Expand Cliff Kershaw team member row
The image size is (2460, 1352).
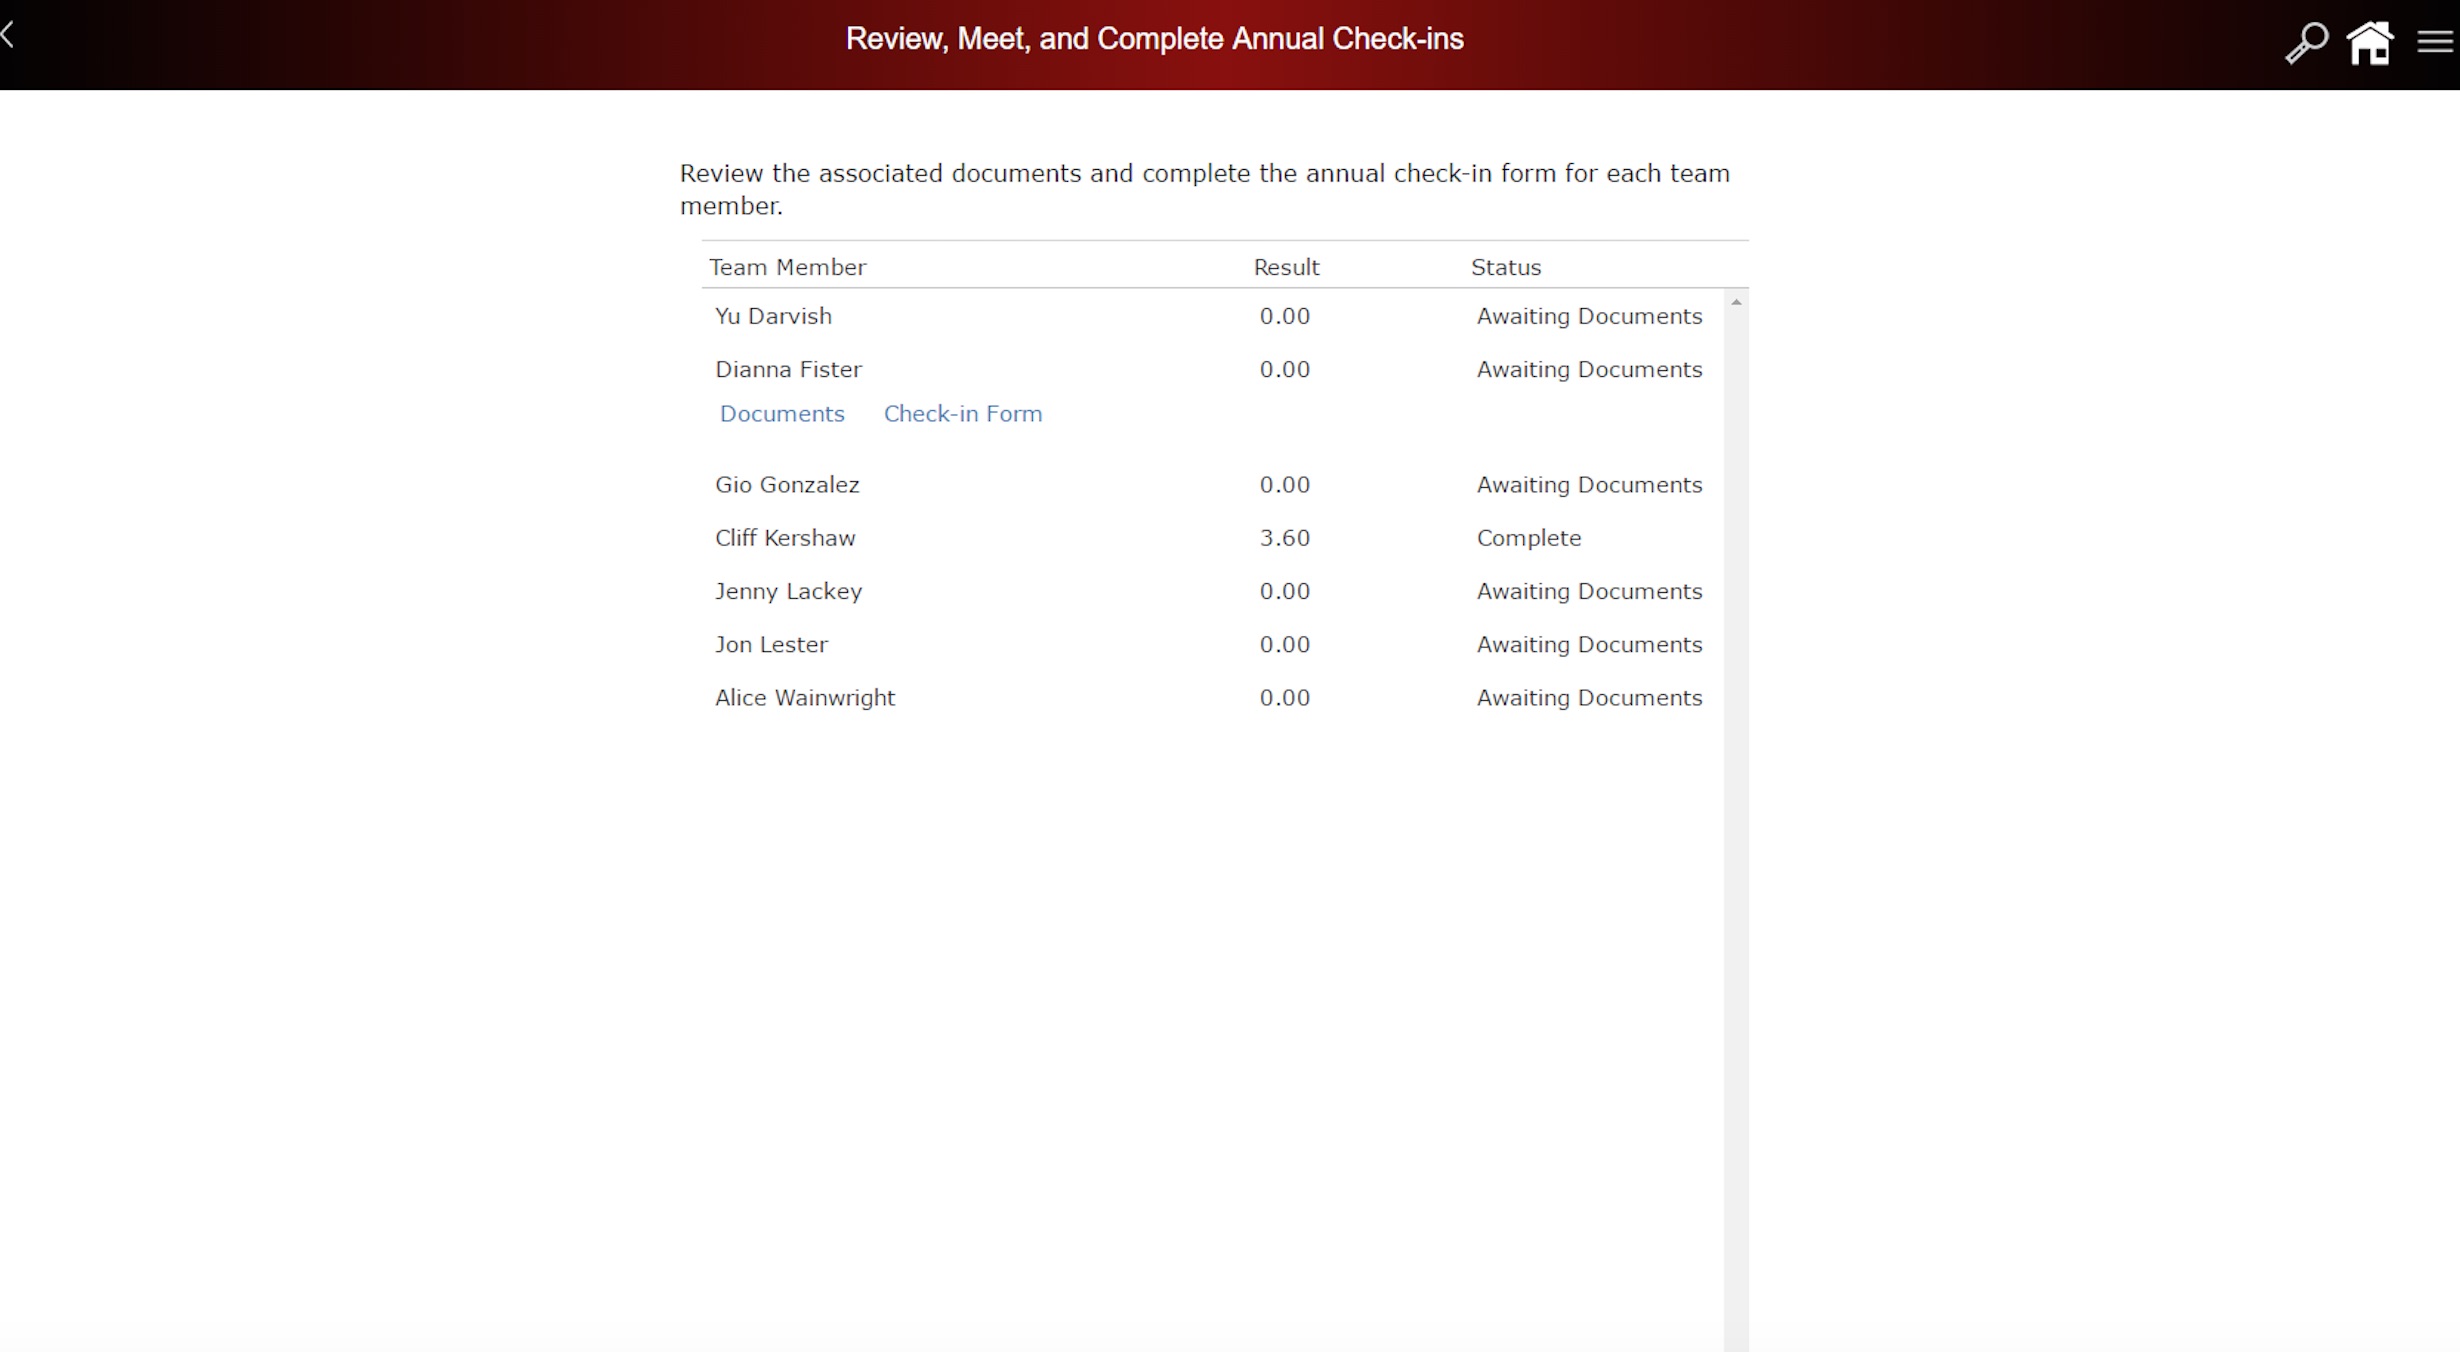click(784, 538)
